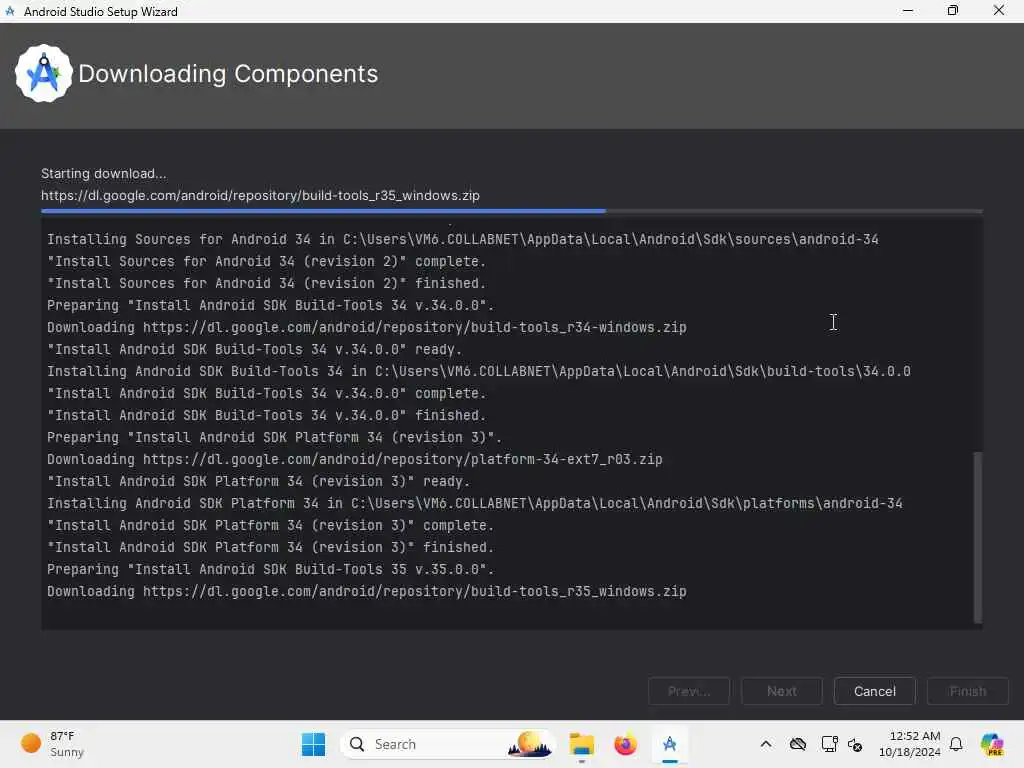Click the log panel vertical scrollbar

point(978,537)
